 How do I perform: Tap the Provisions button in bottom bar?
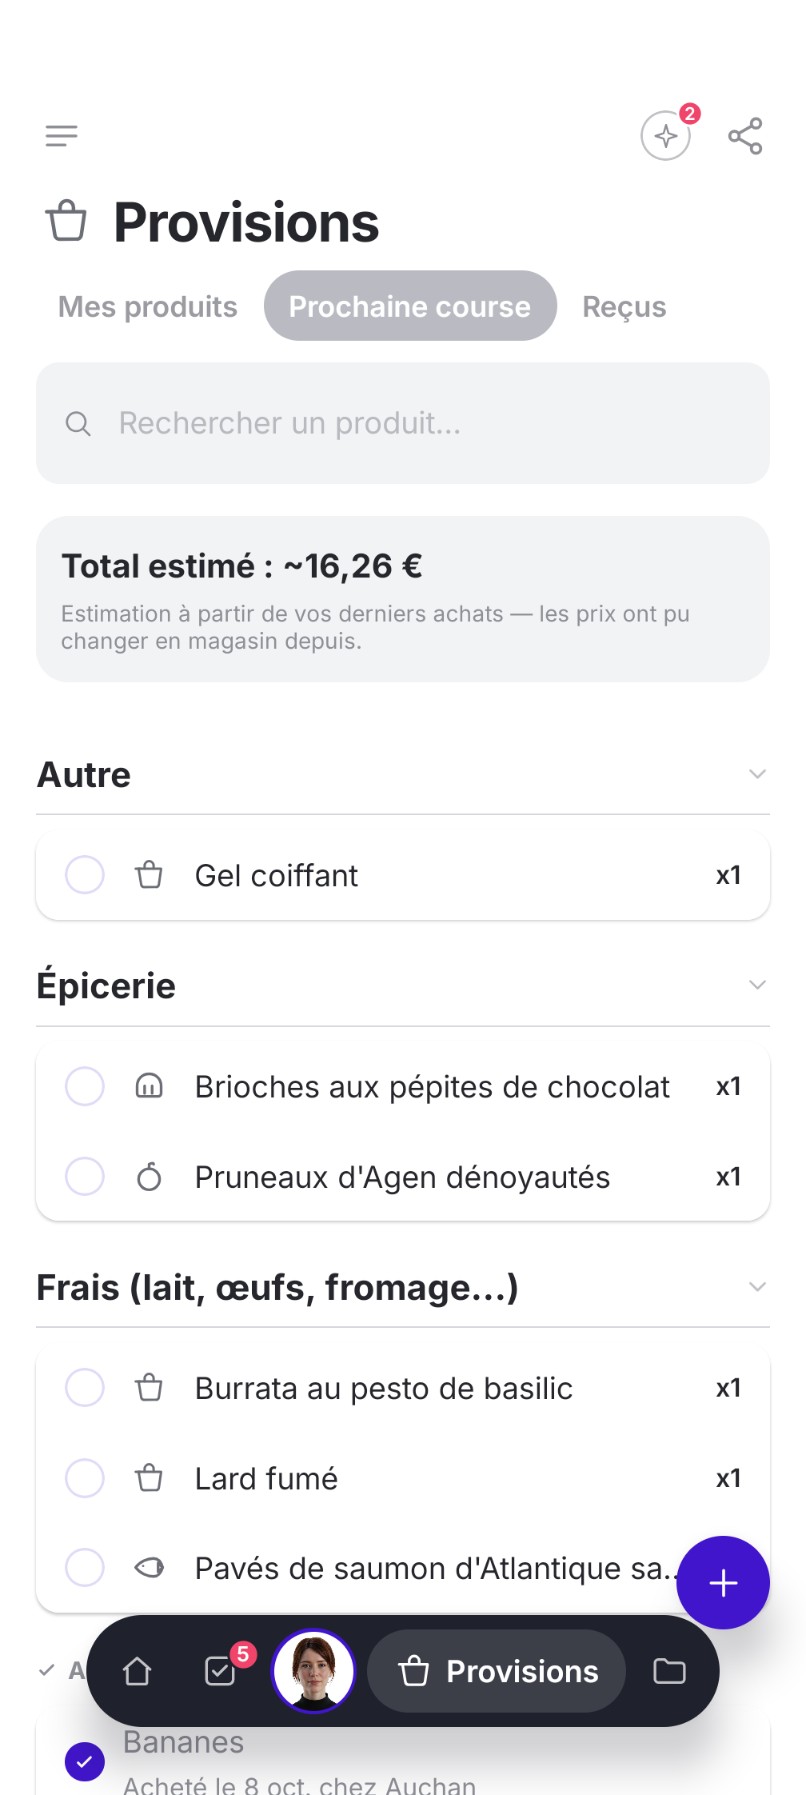(497, 1671)
